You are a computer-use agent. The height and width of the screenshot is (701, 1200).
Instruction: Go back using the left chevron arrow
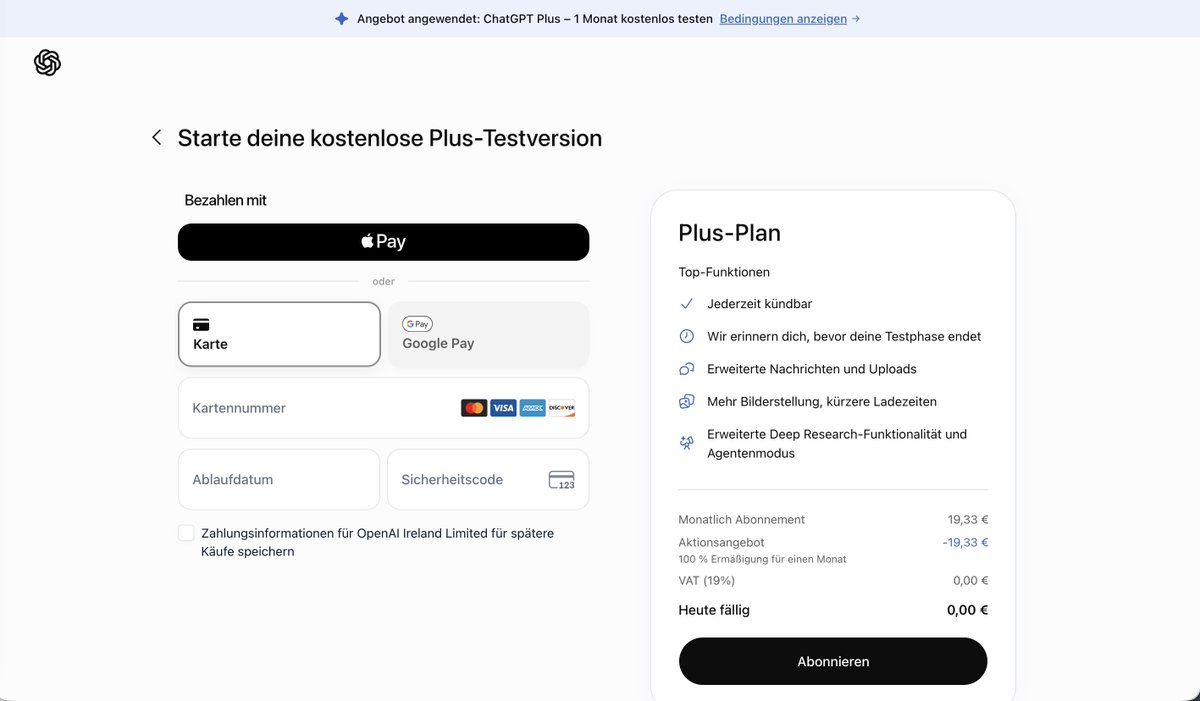(x=156, y=138)
